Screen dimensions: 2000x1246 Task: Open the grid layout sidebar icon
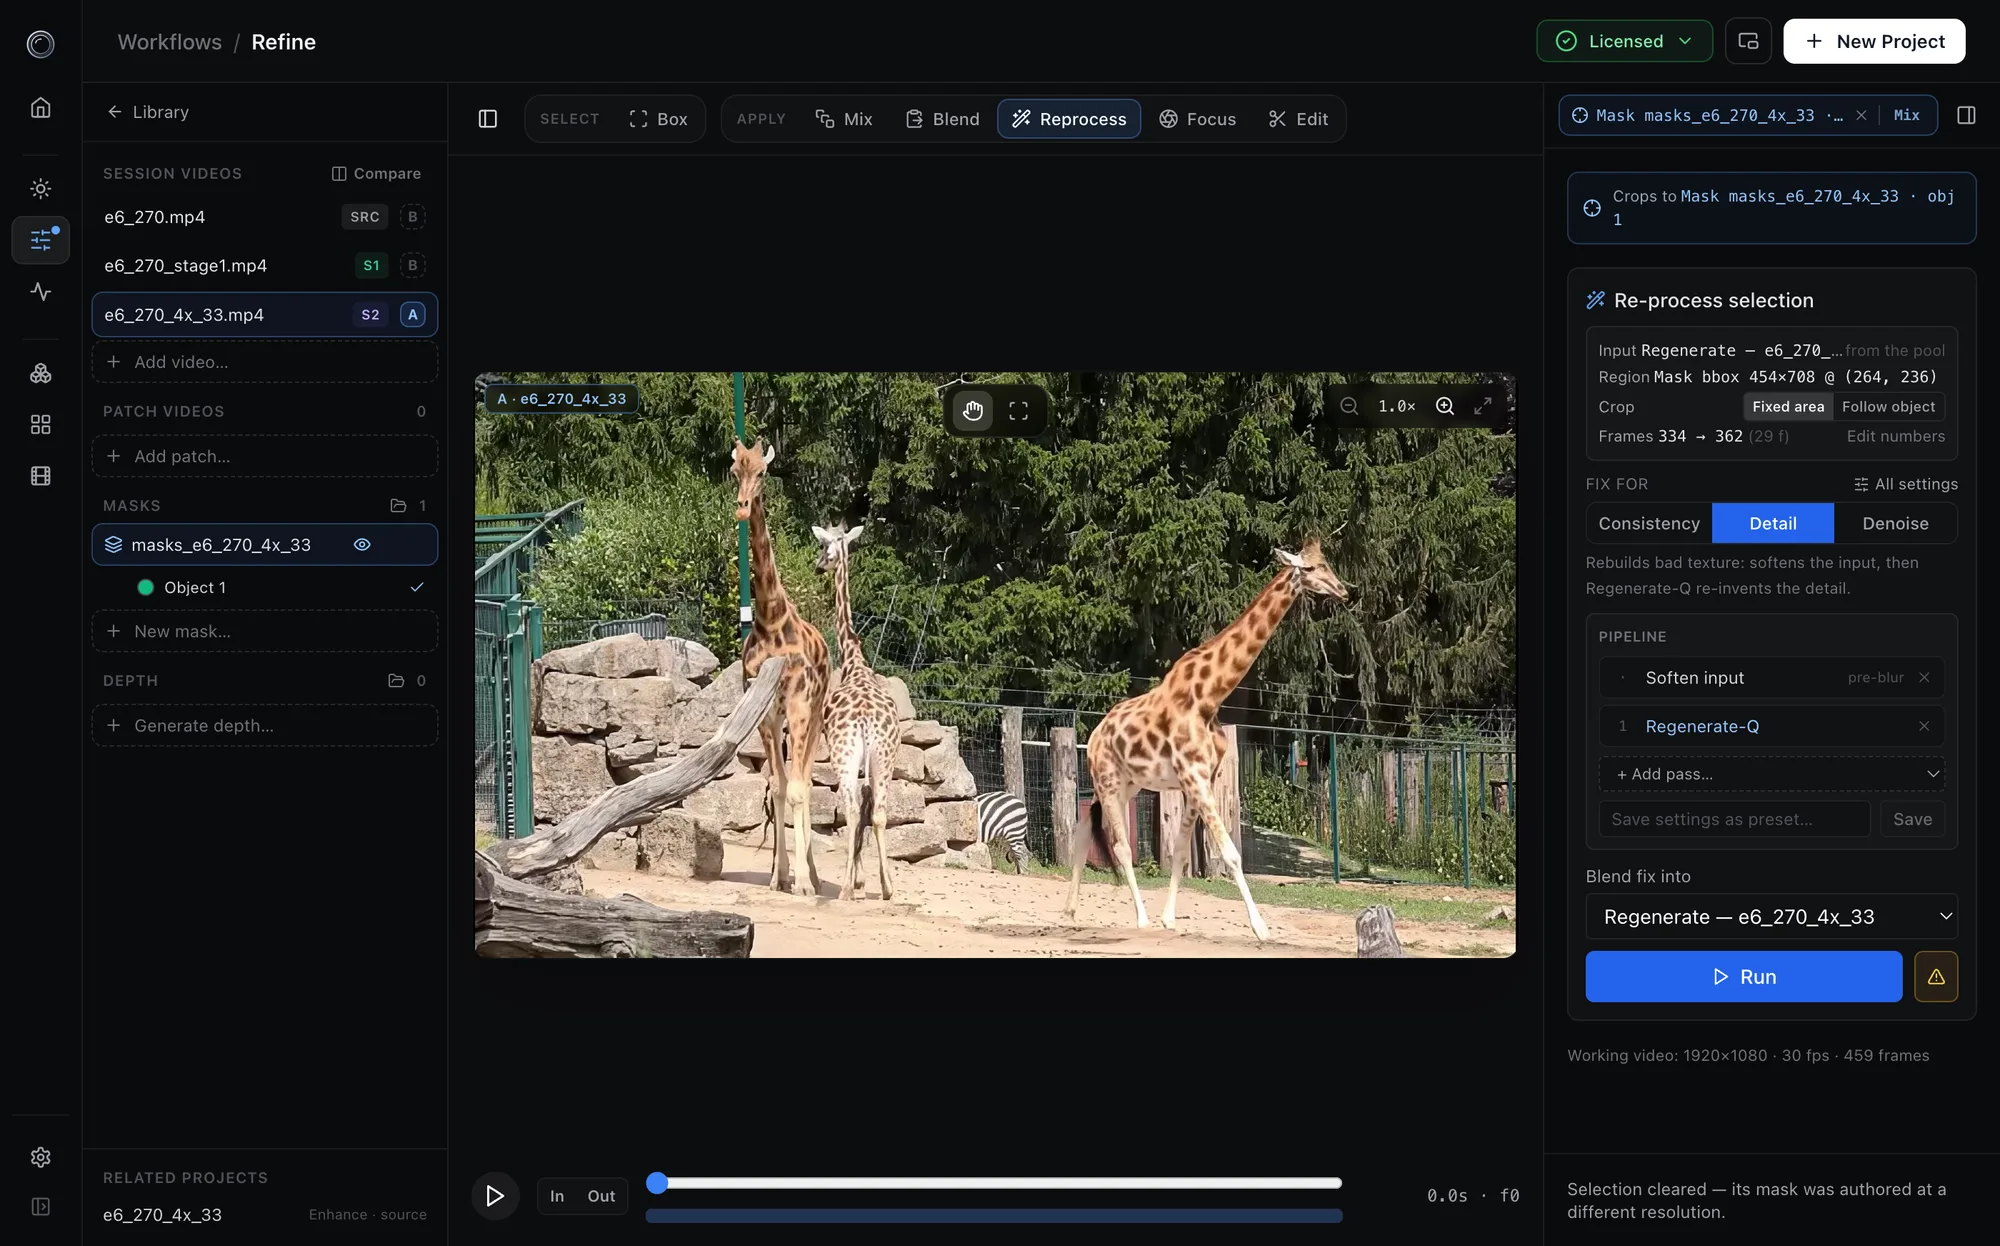[x=40, y=425]
